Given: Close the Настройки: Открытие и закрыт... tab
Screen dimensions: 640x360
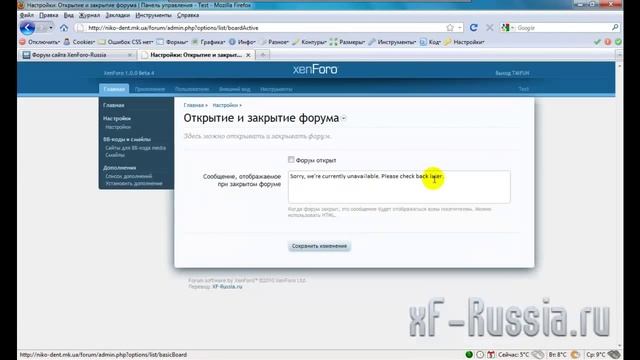Looking at the screenshot, I should click(x=248, y=55).
